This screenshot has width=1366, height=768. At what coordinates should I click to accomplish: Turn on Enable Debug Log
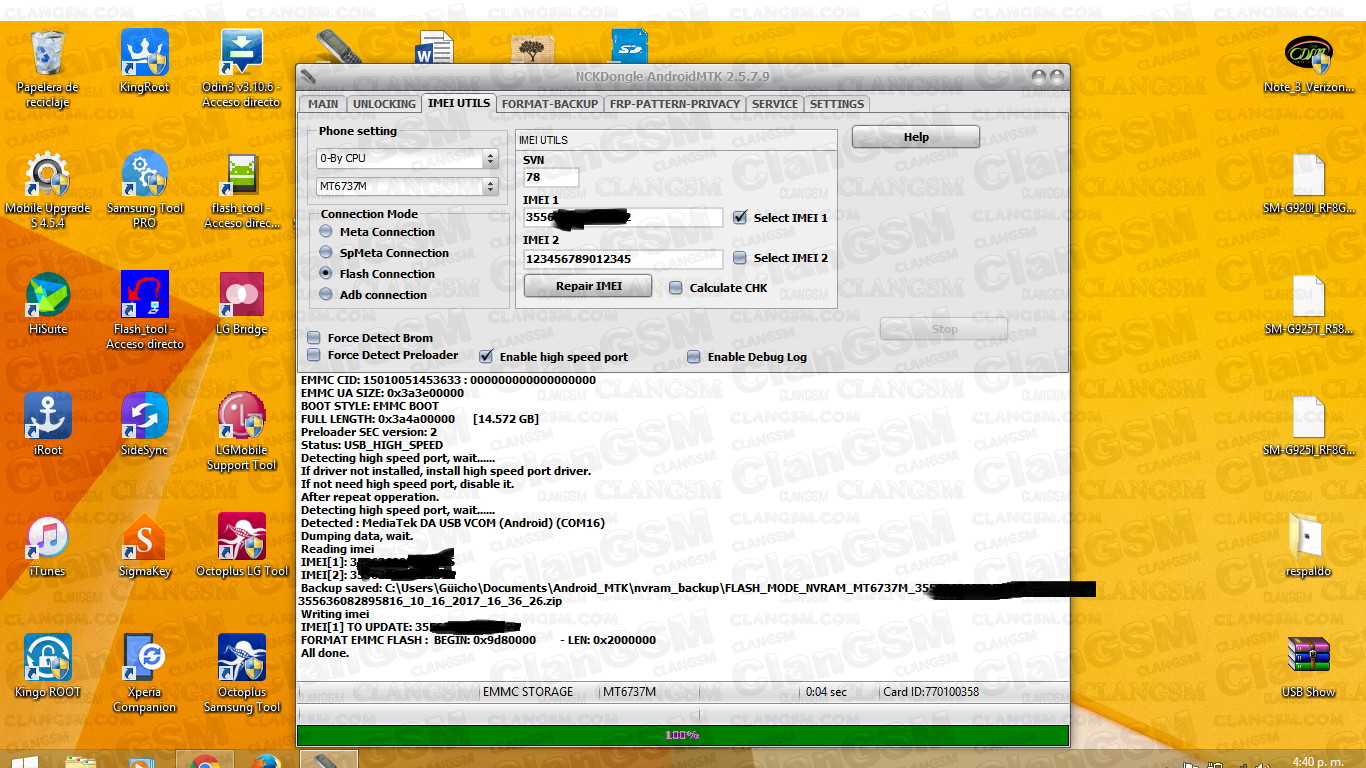coord(694,356)
